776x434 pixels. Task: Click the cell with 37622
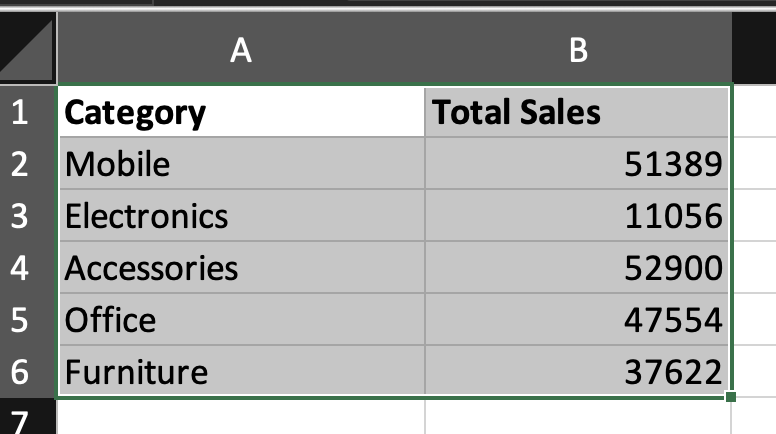[578, 372]
